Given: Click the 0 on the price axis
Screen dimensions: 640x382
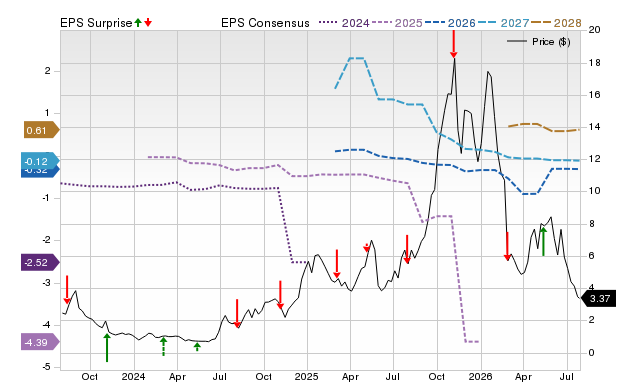Looking at the screenshot, I should (x=592, y=353).
